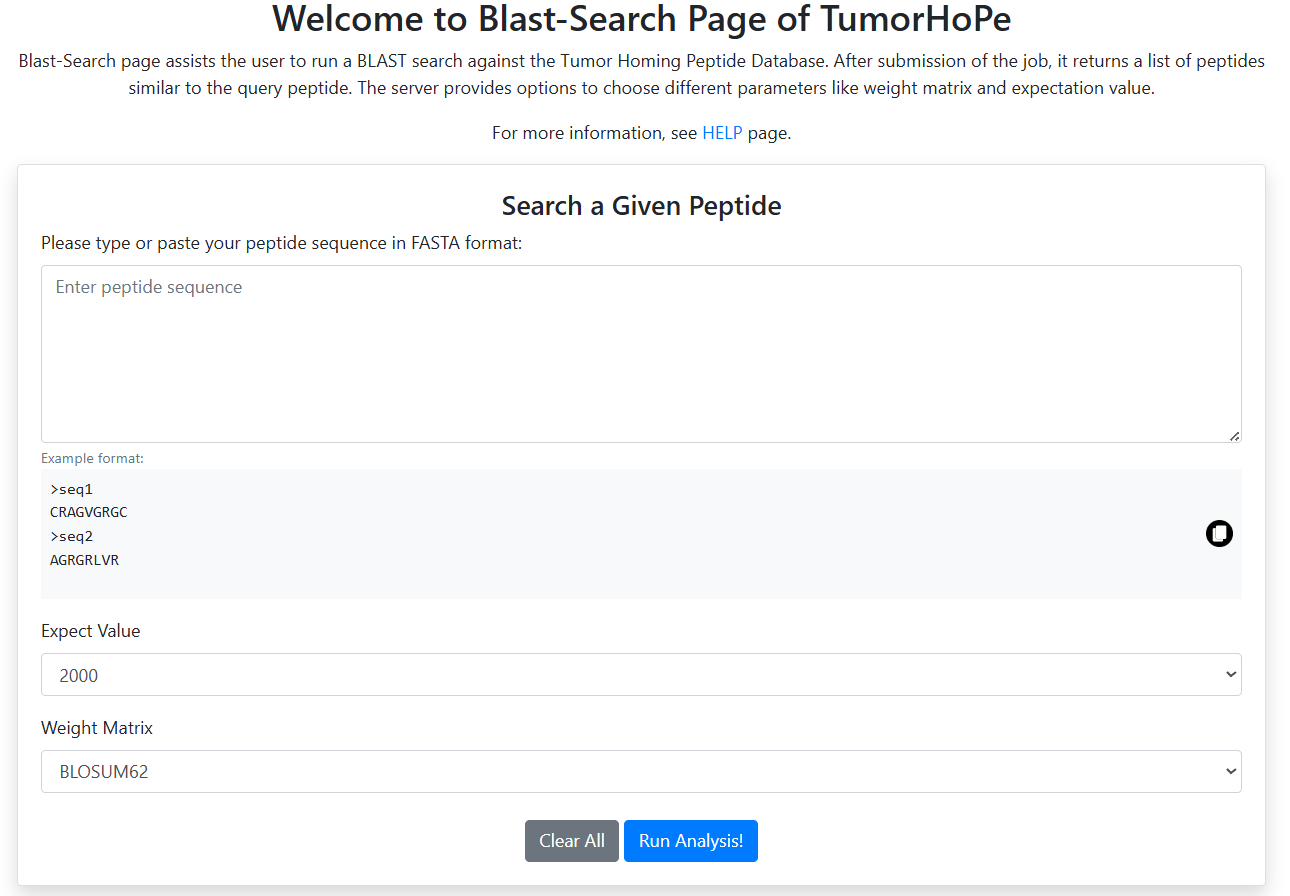Image resolution: width=1290 pixels, height=896 pixels.
Task: Click the TumorHoPe page title
Action: (641, 18)
